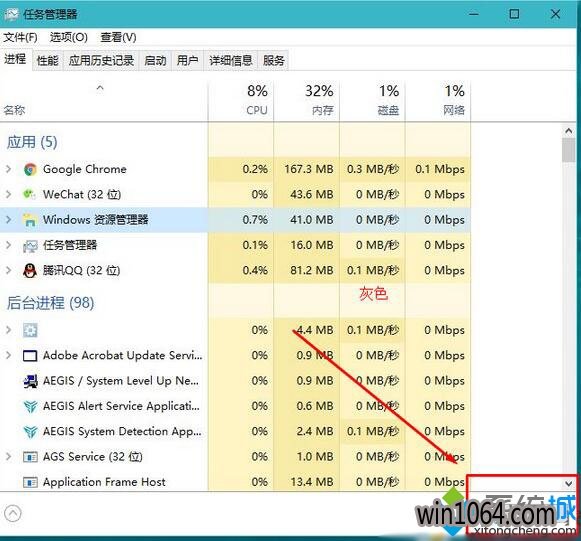The height and width of the screenshot is (541, 581).
Task: Click the 应用 (5) group heading
Action: (32, 142)
